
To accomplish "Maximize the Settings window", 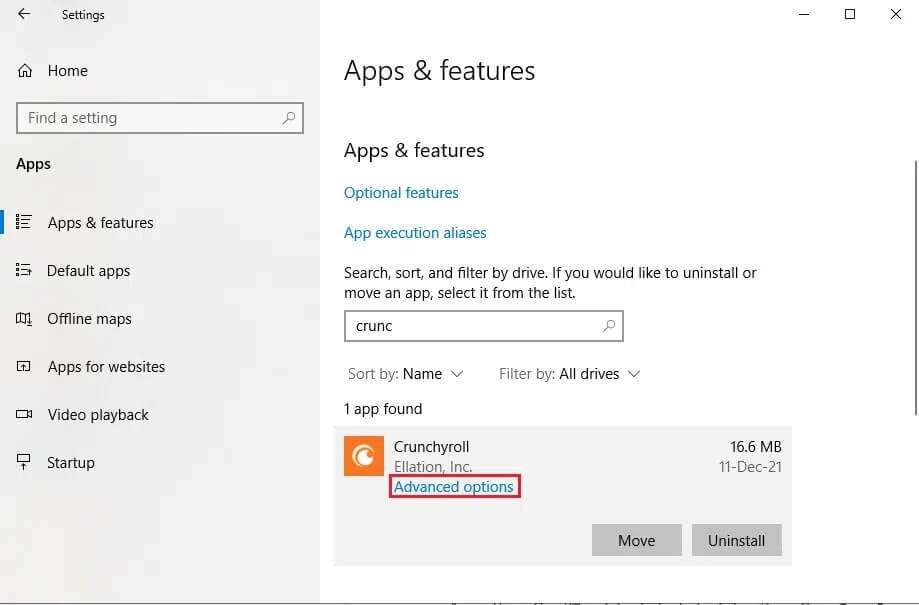I will click(850, 14).
